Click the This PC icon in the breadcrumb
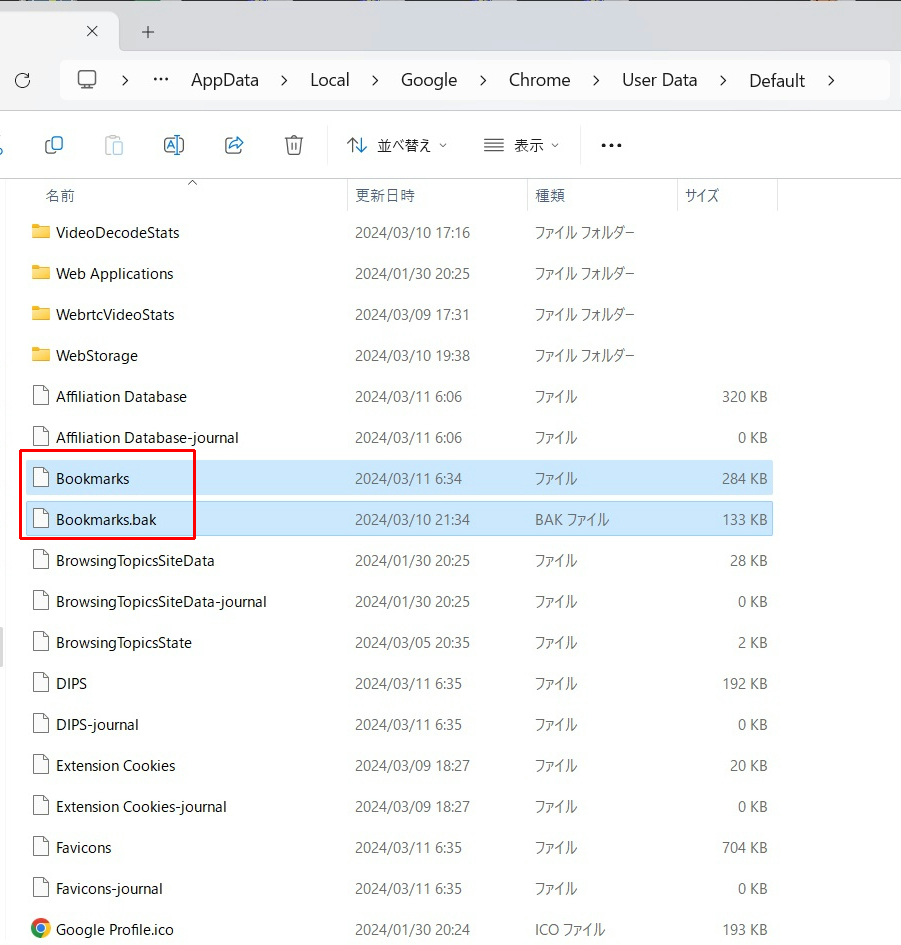The image size is (901, 945). [x=87, y=80]
